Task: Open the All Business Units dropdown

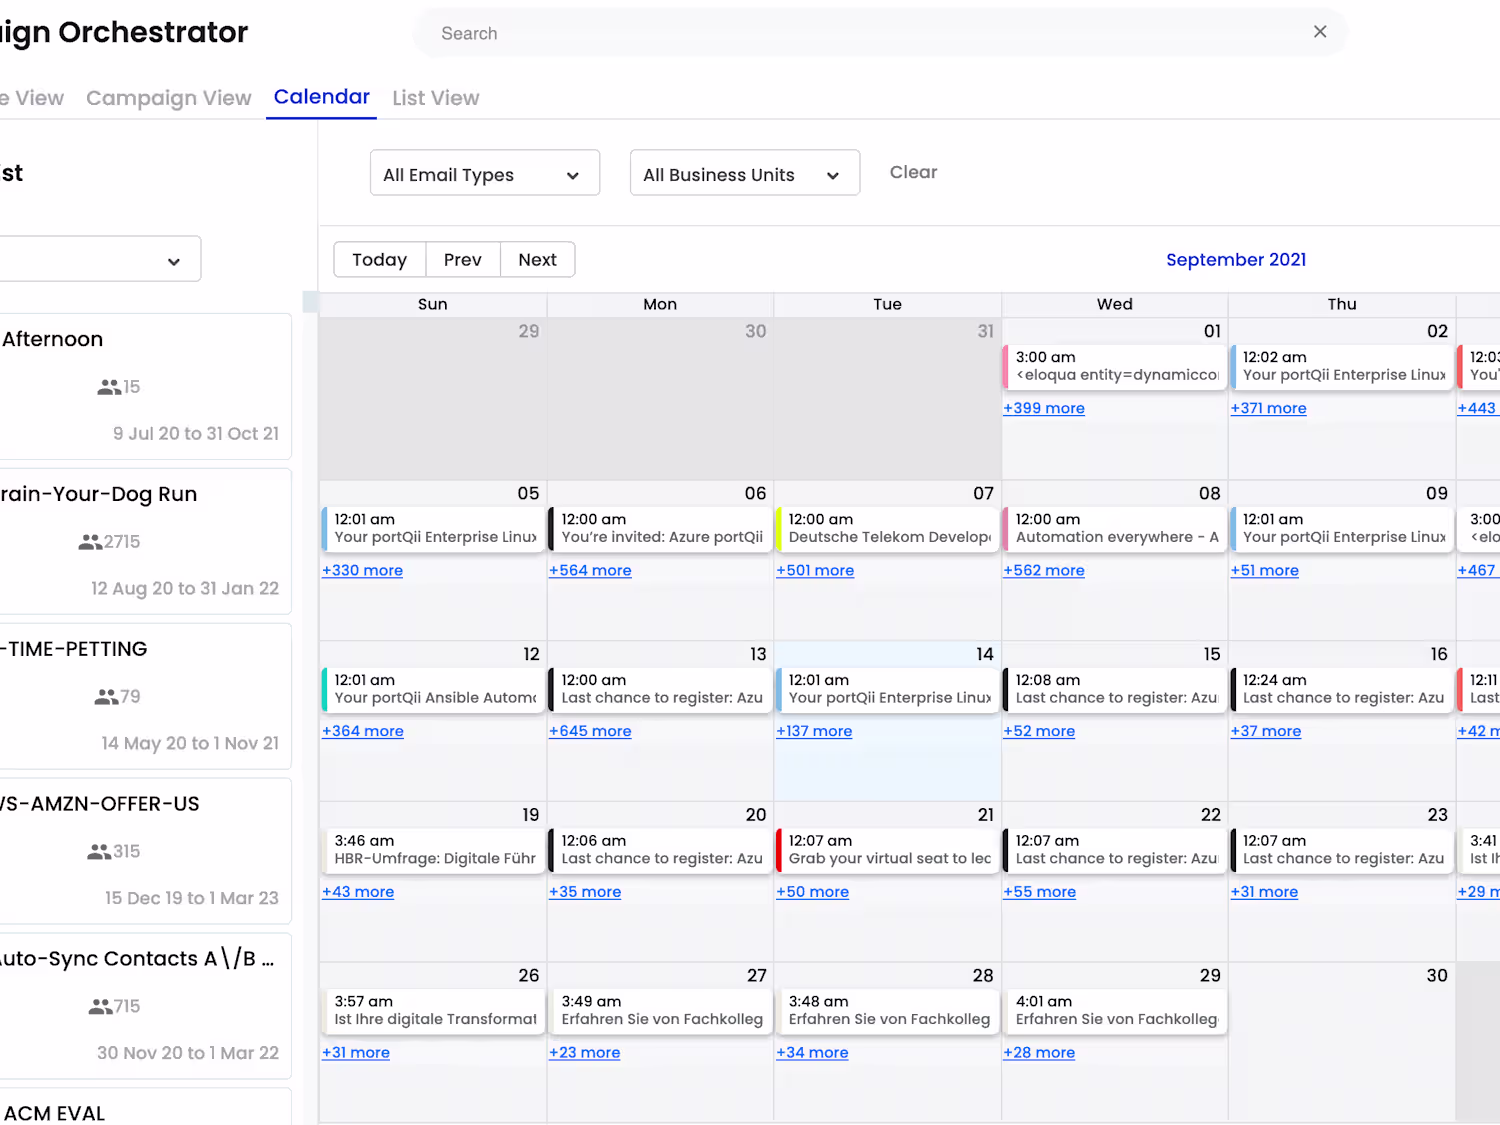Action: tap(744, 174)
